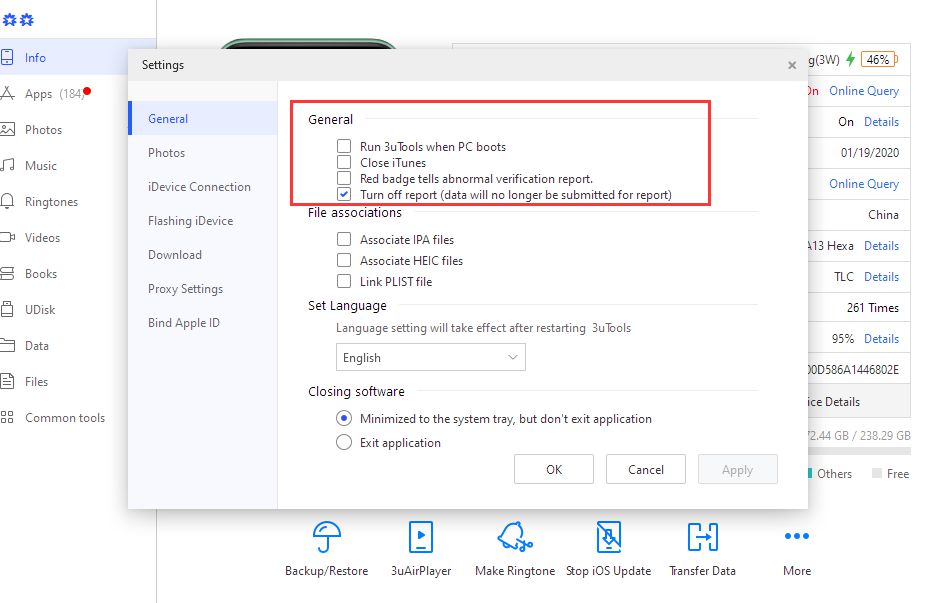Select Minimized to the system tray option
This screenshot has height=603, width=930.
pos(344,418)
